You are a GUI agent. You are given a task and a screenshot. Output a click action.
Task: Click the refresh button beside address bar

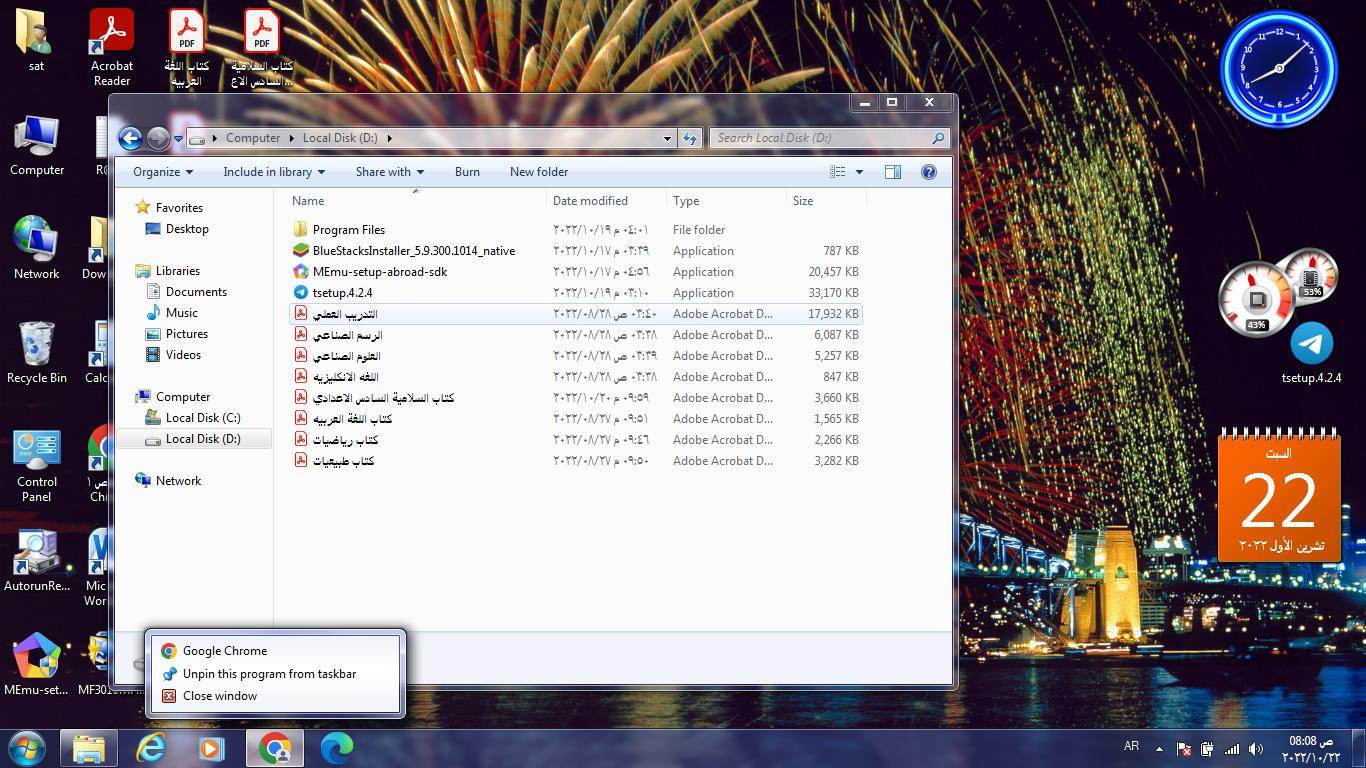tap(690, 138)
